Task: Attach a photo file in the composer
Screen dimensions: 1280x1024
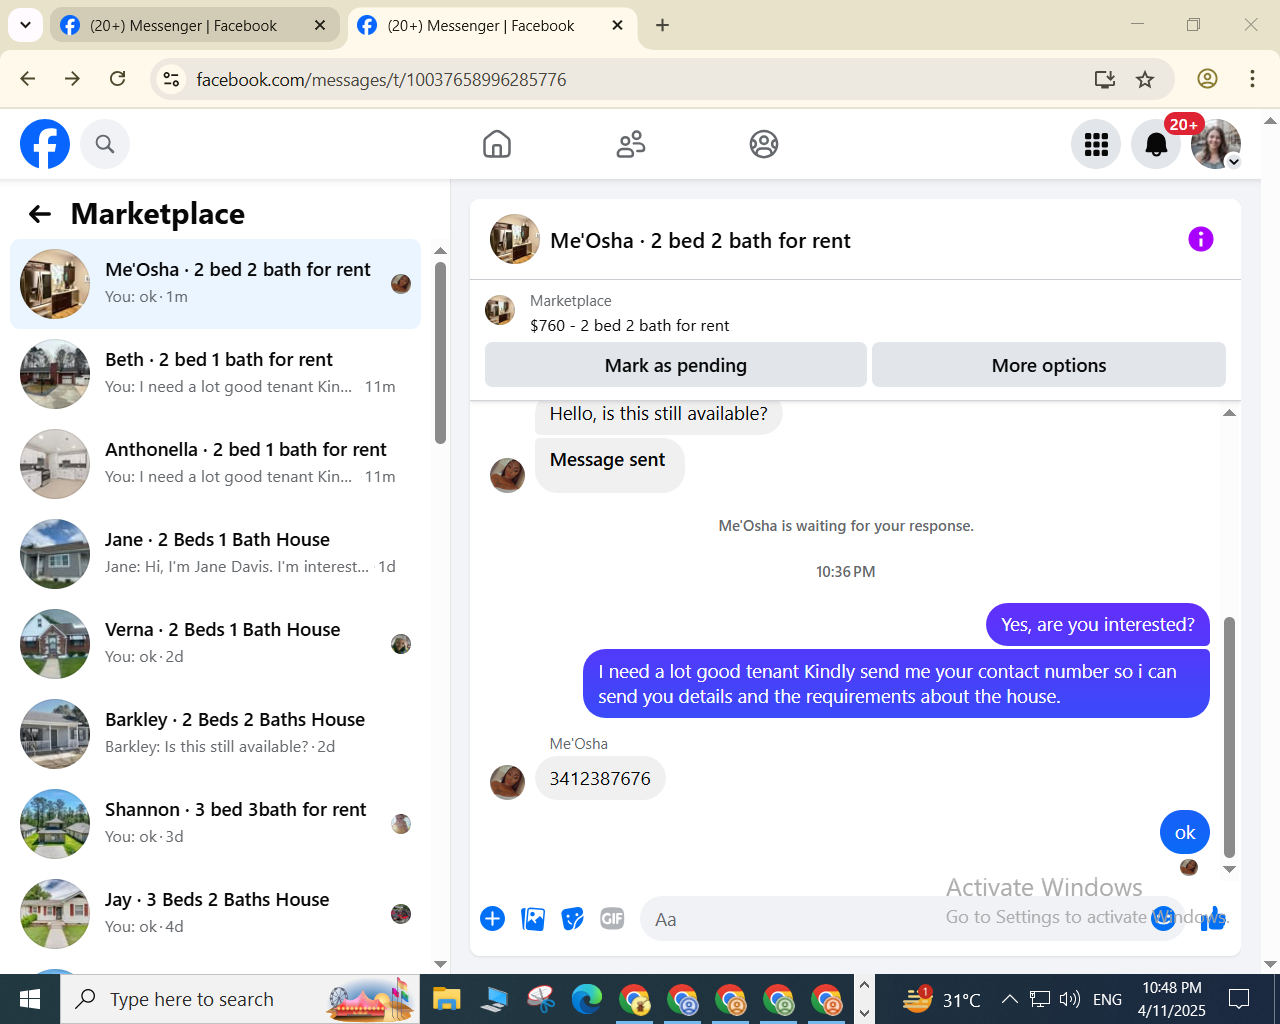Action: (x=533, y=918)
